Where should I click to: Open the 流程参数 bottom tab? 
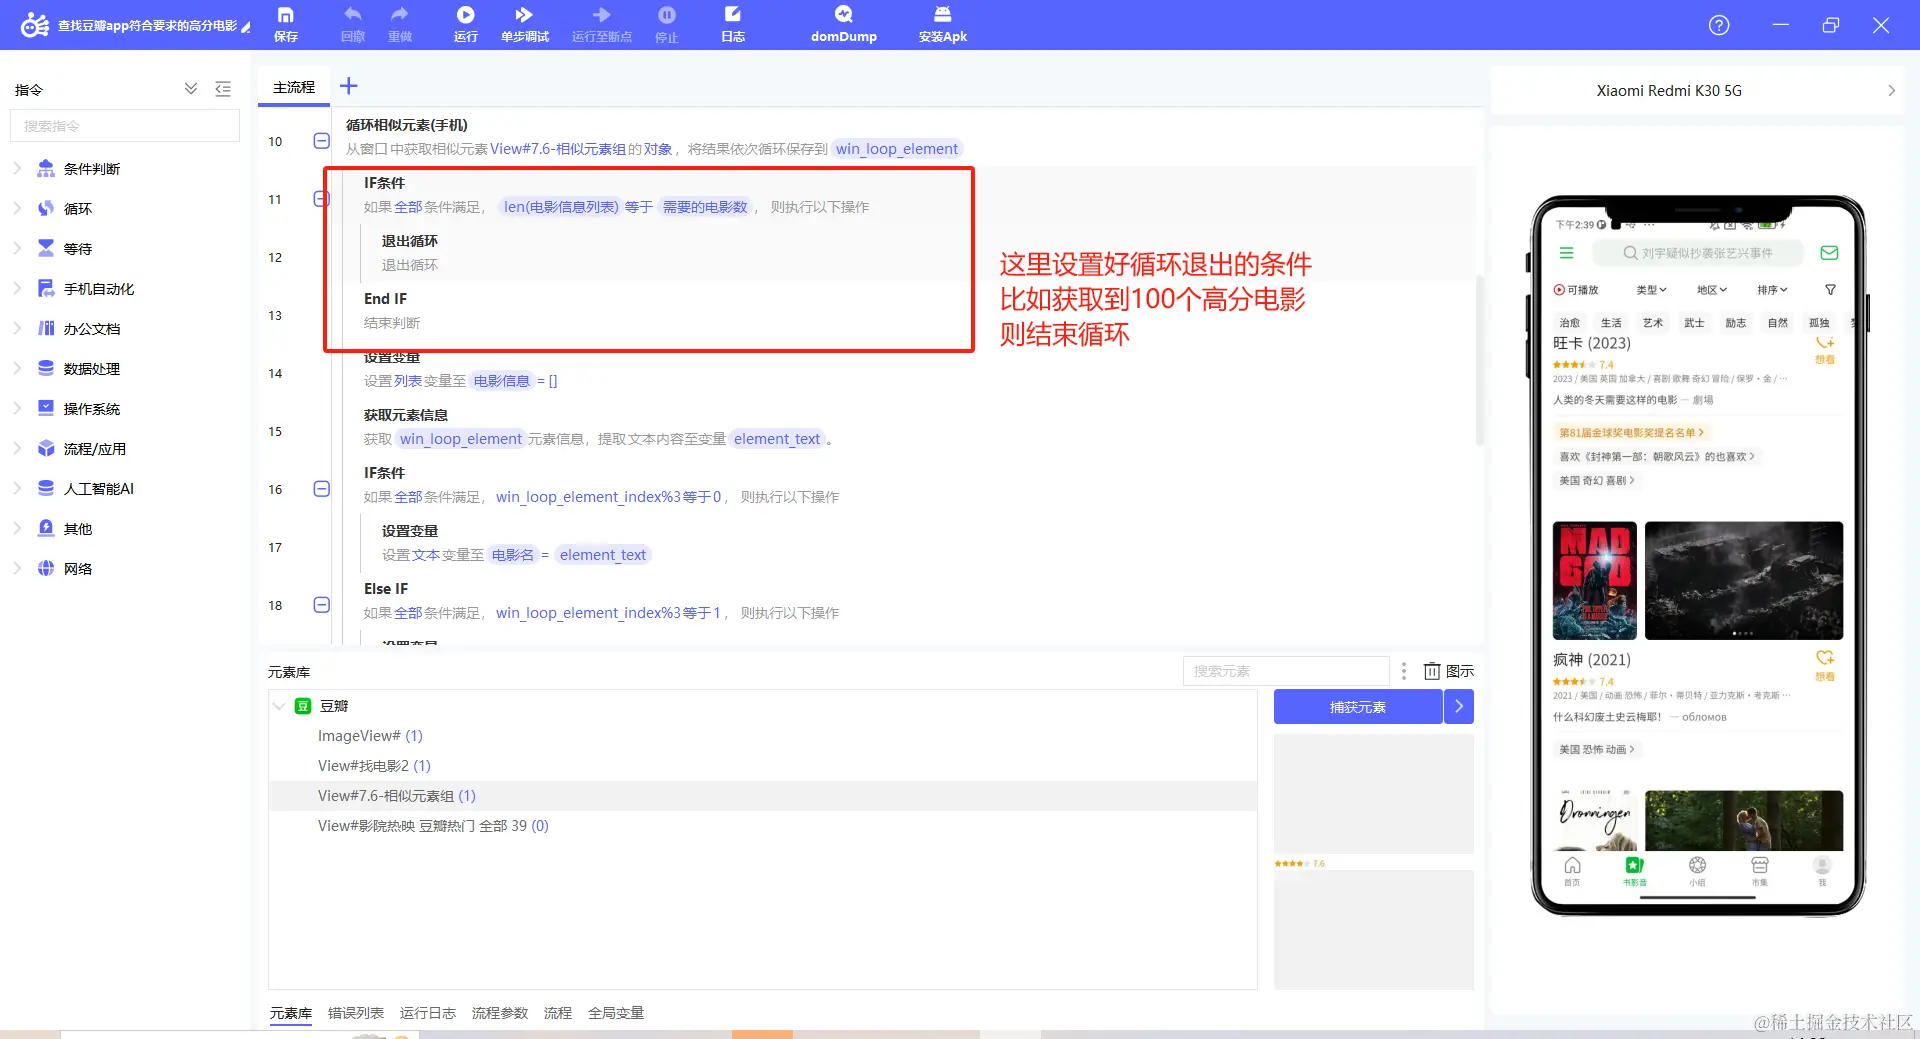(x=500, y=1013)
